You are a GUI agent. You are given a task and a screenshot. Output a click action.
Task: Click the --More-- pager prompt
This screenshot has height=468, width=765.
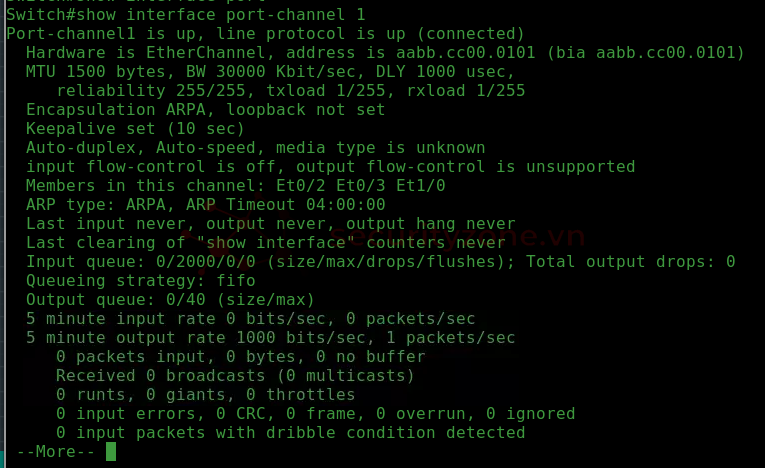[56, 451]
